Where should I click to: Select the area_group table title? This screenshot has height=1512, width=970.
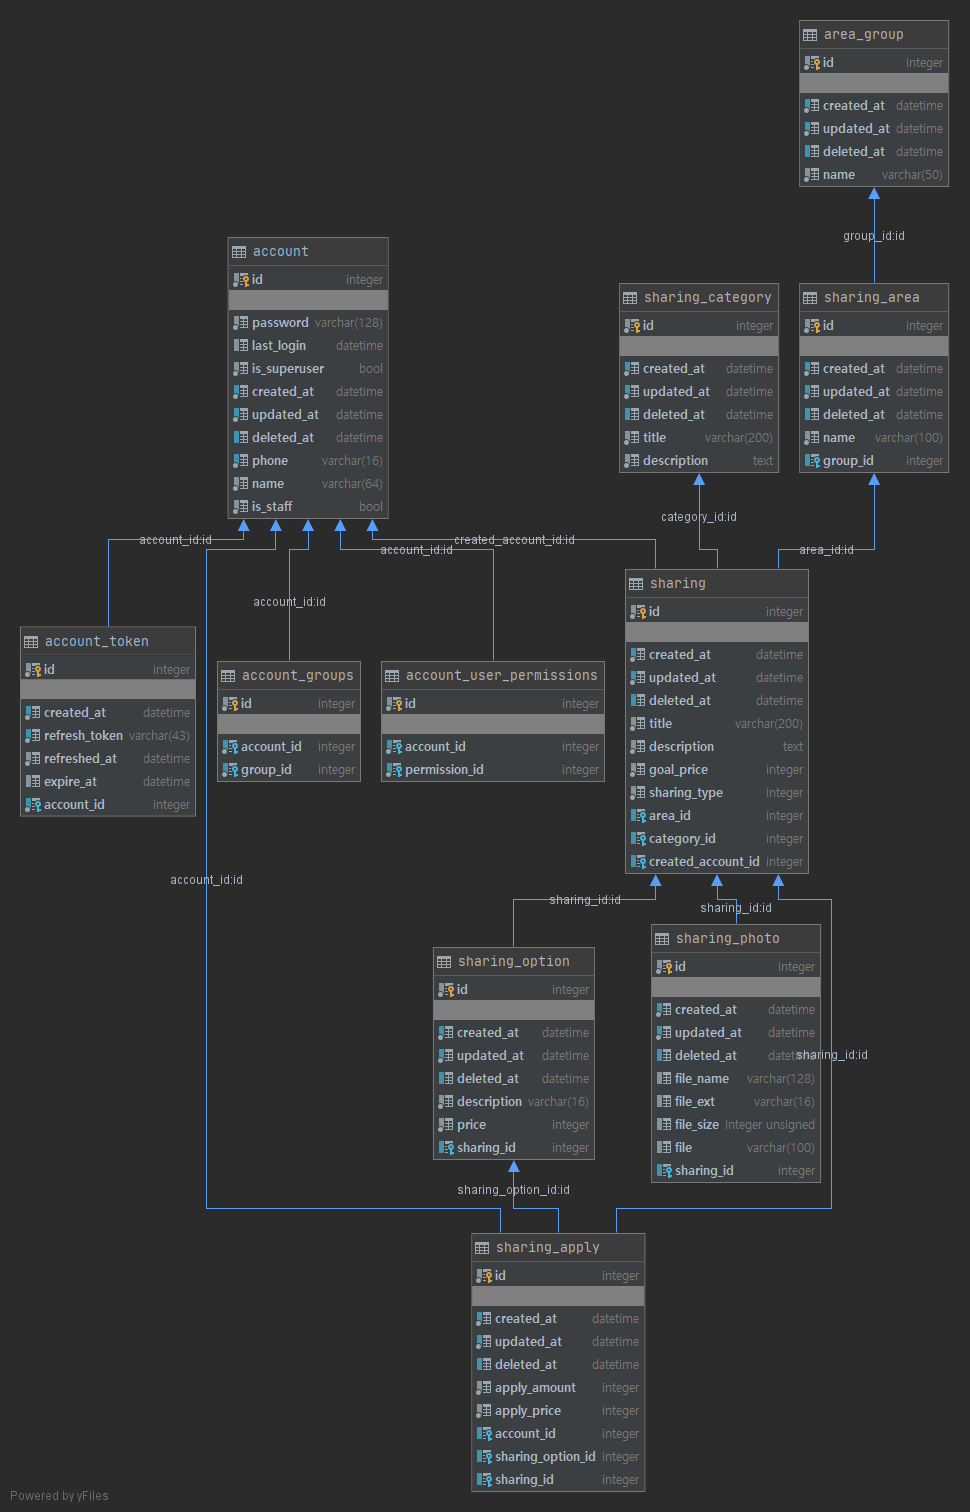(x=863, y=35)
